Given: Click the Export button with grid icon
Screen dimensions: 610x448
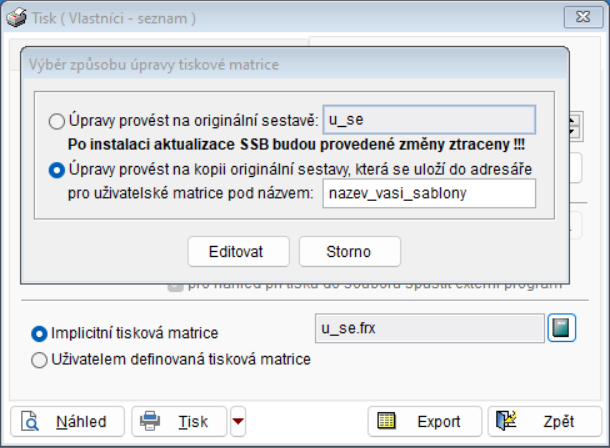Looking at the screenshot, I should pyautogui.click(x=421, y=421).
